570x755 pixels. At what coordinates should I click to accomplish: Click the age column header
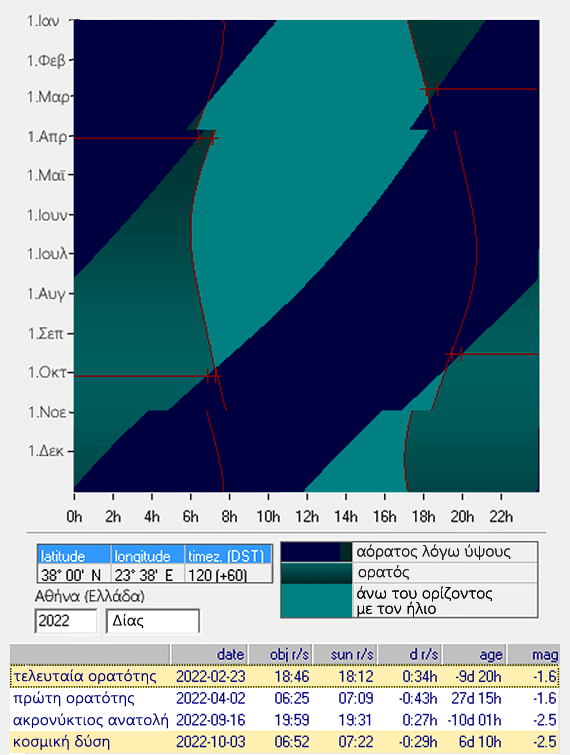(474, 654)
